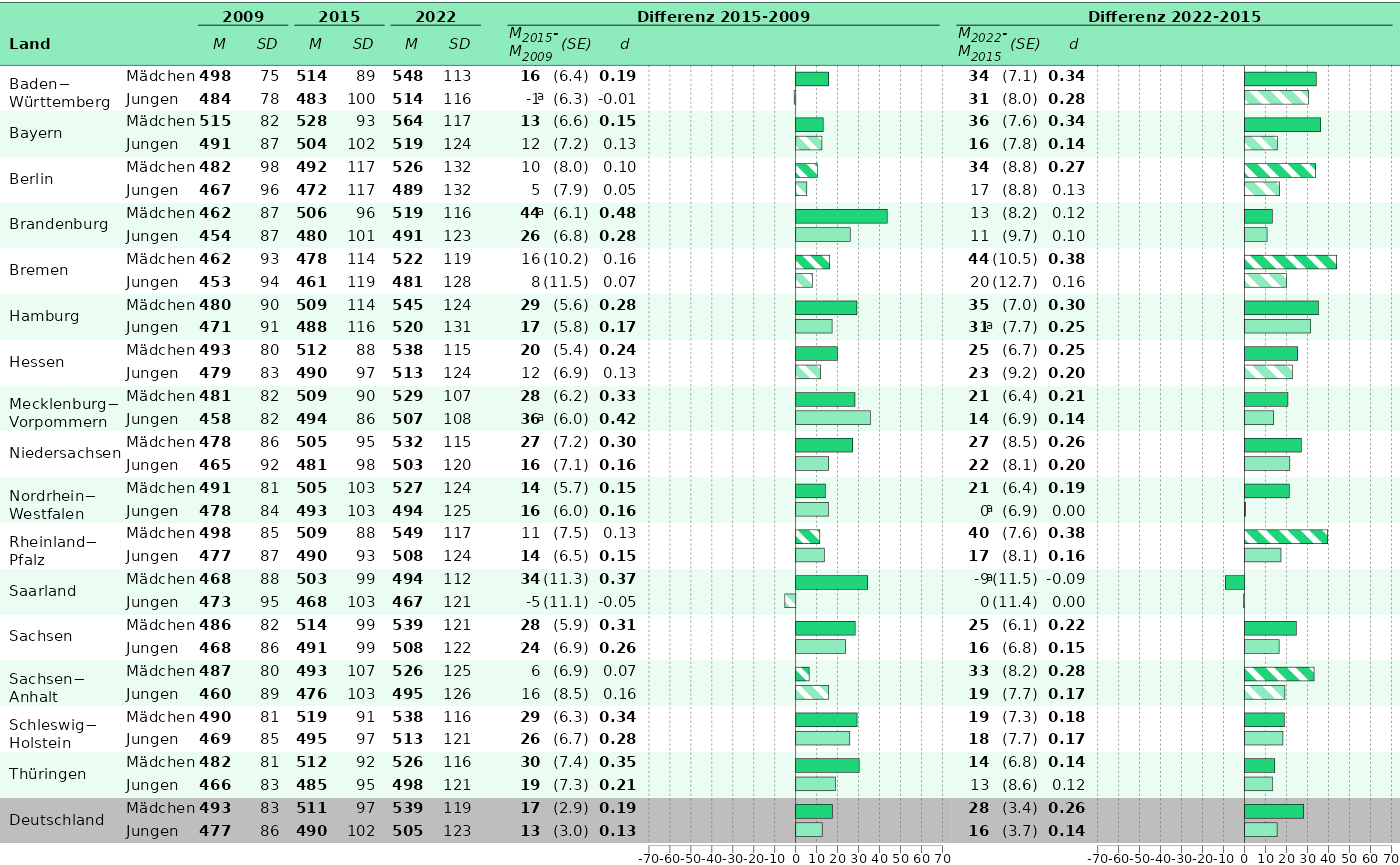This screenshot has width=1400, height=865.
Task: Click Mecklenburg-Vorpommern Jungen 2015-2009 bar
Action: (x=833, y=418)
